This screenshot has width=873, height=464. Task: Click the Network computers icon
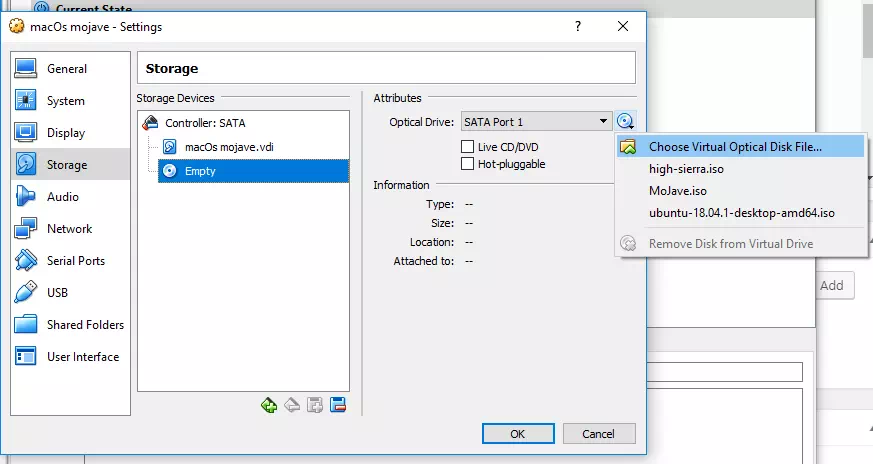click(x=26, y=228)
